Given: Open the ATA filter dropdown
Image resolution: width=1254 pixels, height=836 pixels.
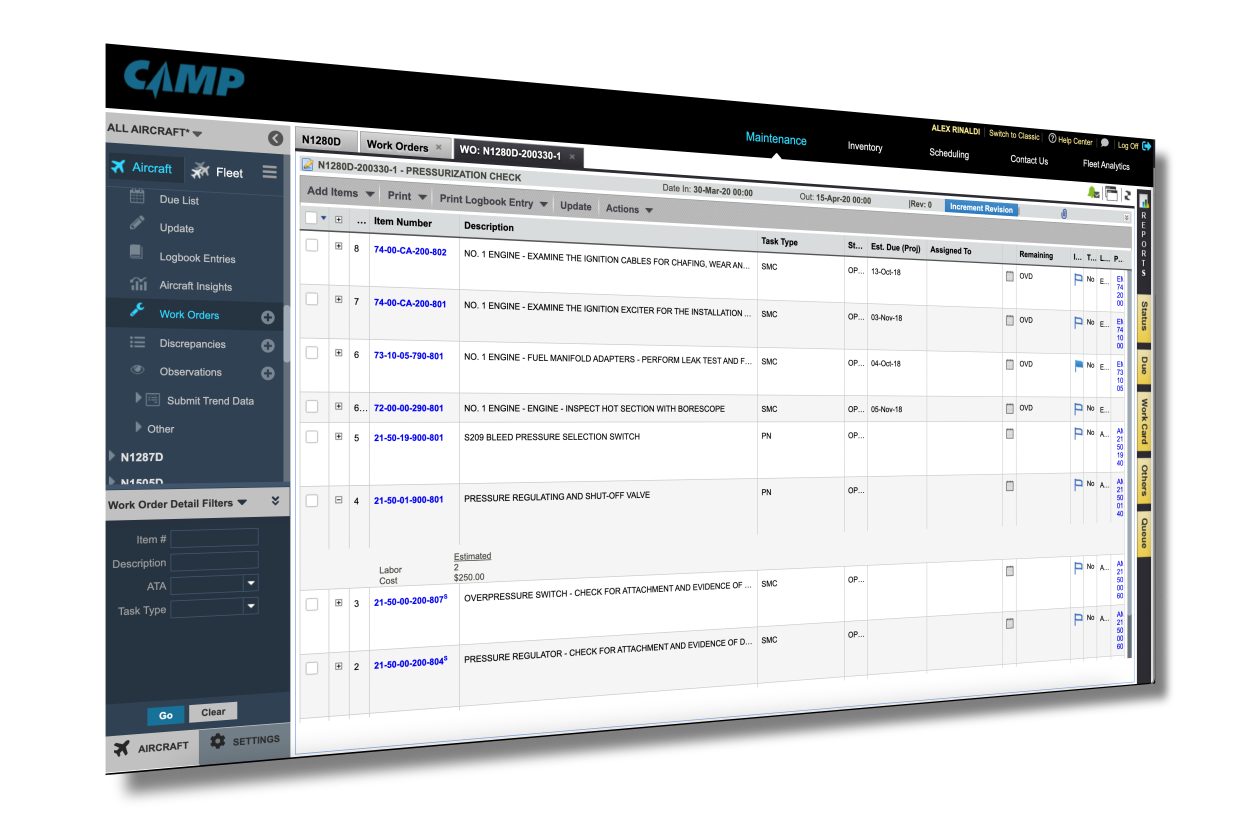Looking at the screenshot, I should (250, 584).
